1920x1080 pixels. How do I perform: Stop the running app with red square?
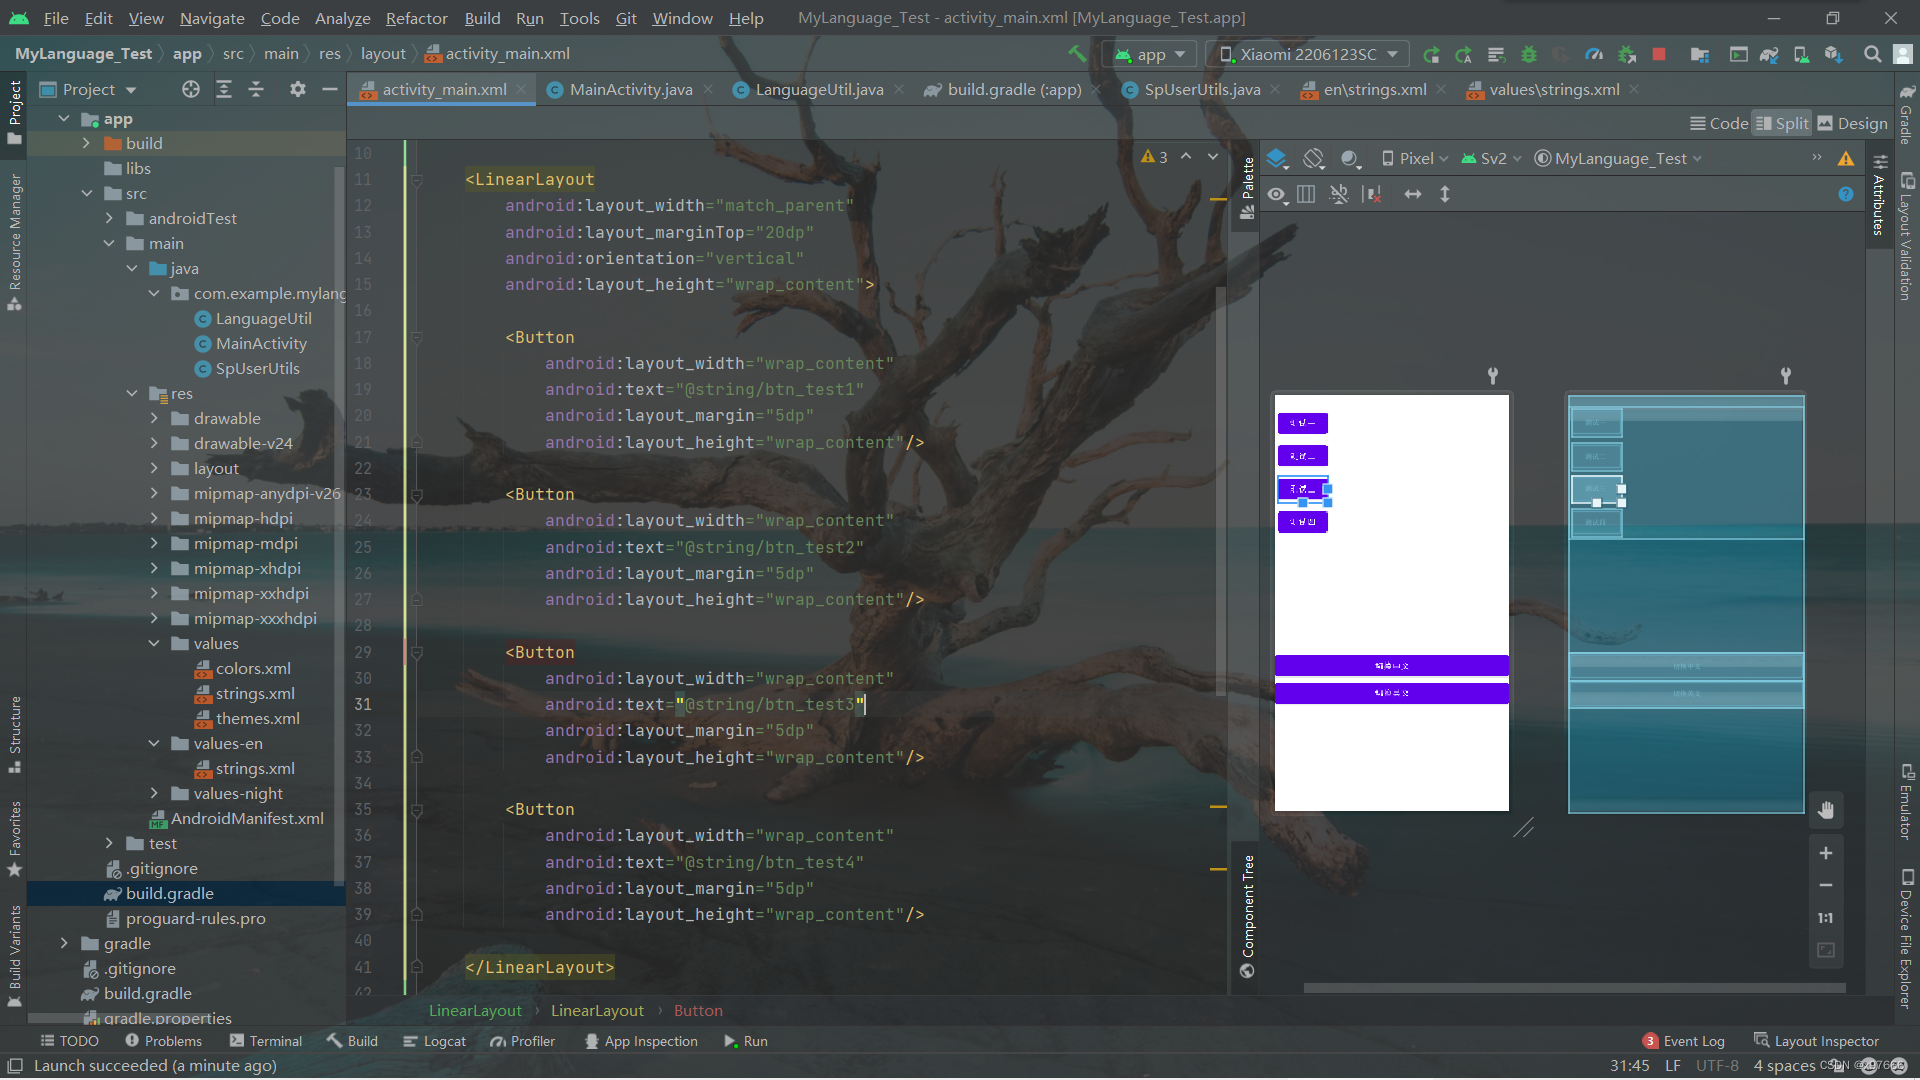[x=1659, y=54]
